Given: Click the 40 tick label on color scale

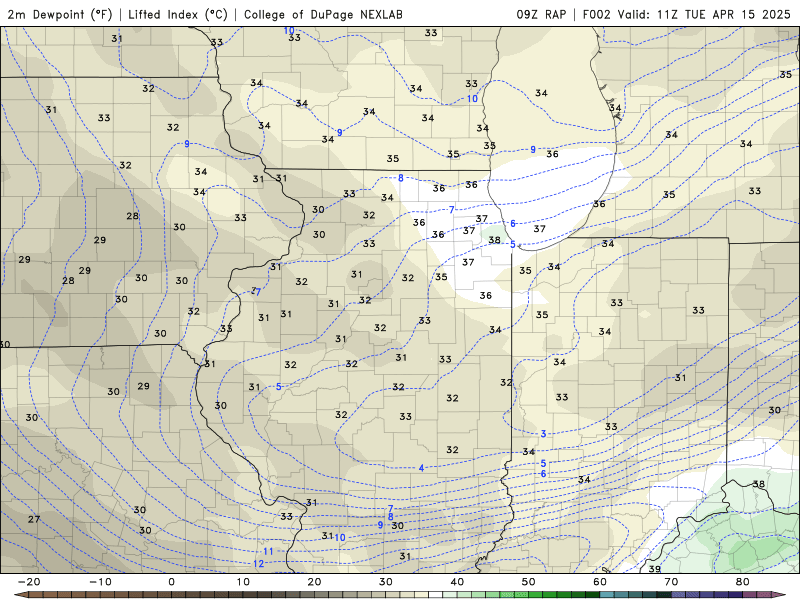Looking at the screenshot, I should 457,582.
